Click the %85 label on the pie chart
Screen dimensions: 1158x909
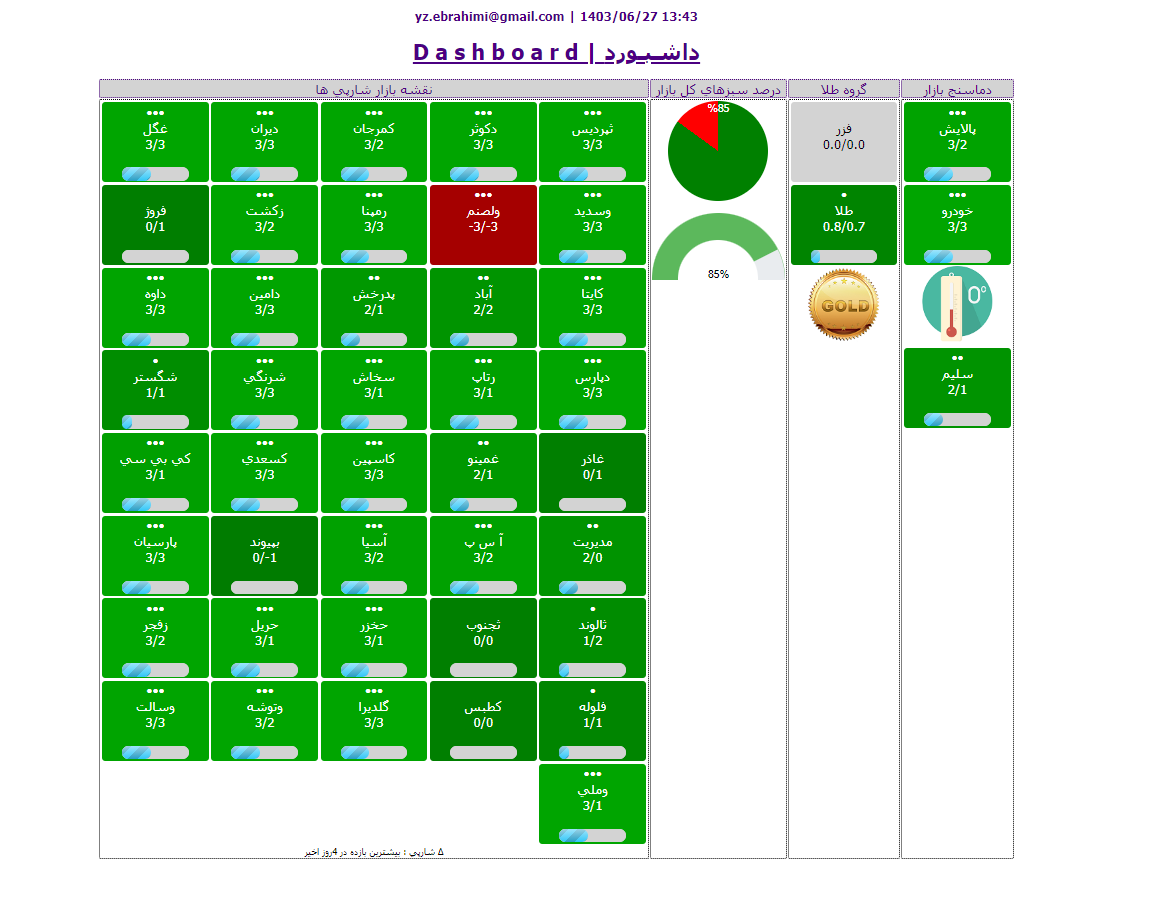click(718, 109)
